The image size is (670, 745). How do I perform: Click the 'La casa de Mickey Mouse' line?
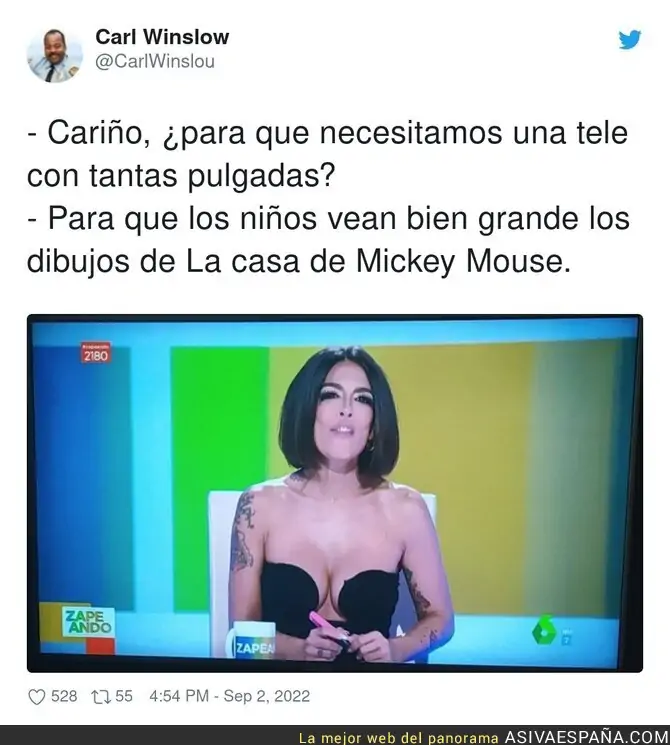click(298, 261)
